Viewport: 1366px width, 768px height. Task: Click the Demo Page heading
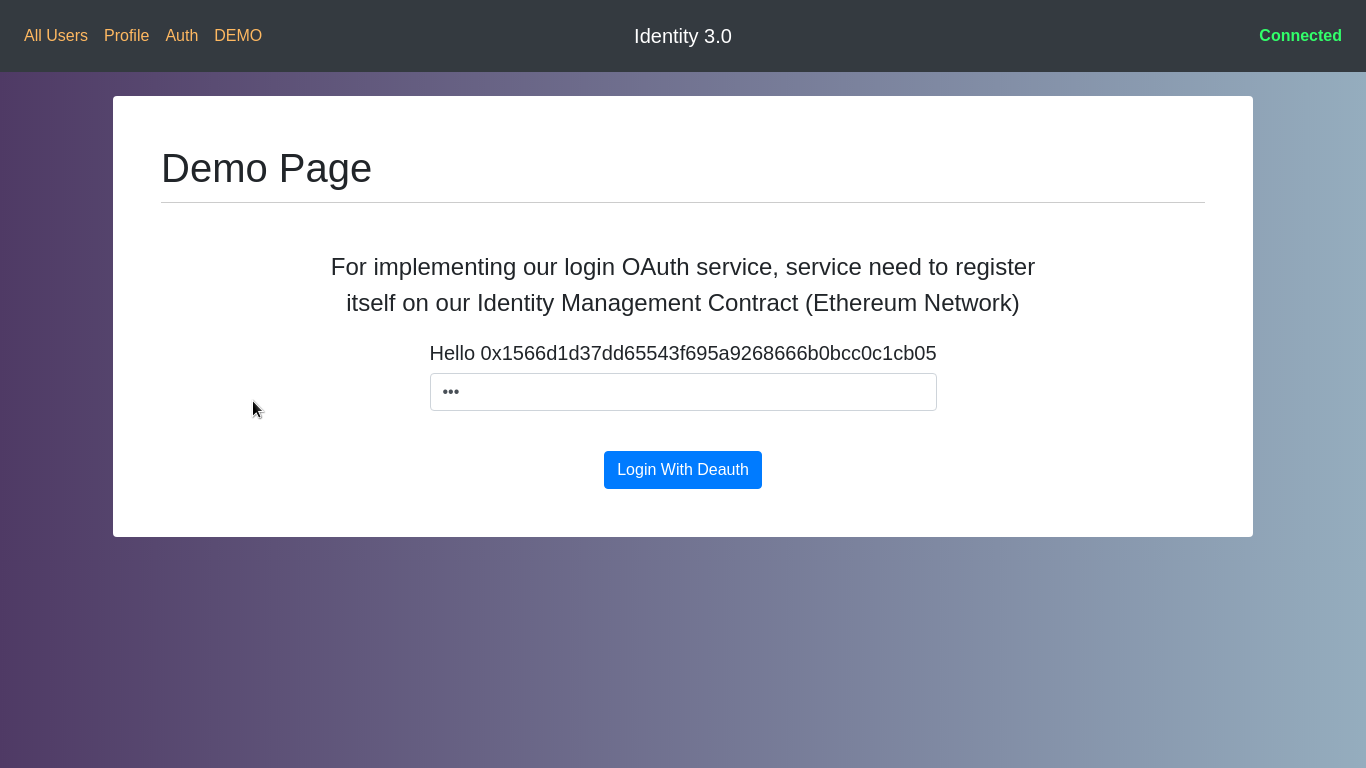pos(266,168)
